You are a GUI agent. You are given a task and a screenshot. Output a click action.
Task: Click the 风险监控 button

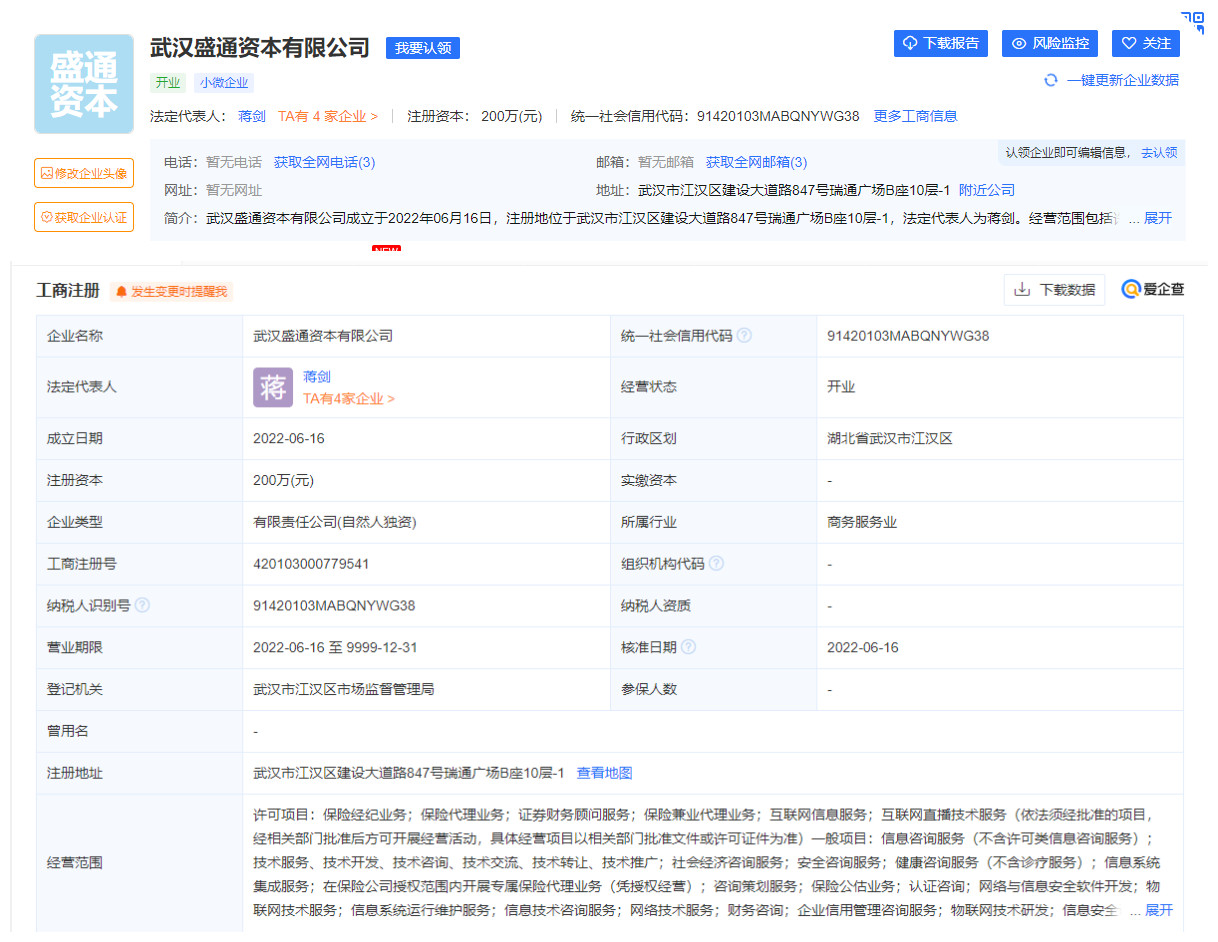[x=1050, y=44]
